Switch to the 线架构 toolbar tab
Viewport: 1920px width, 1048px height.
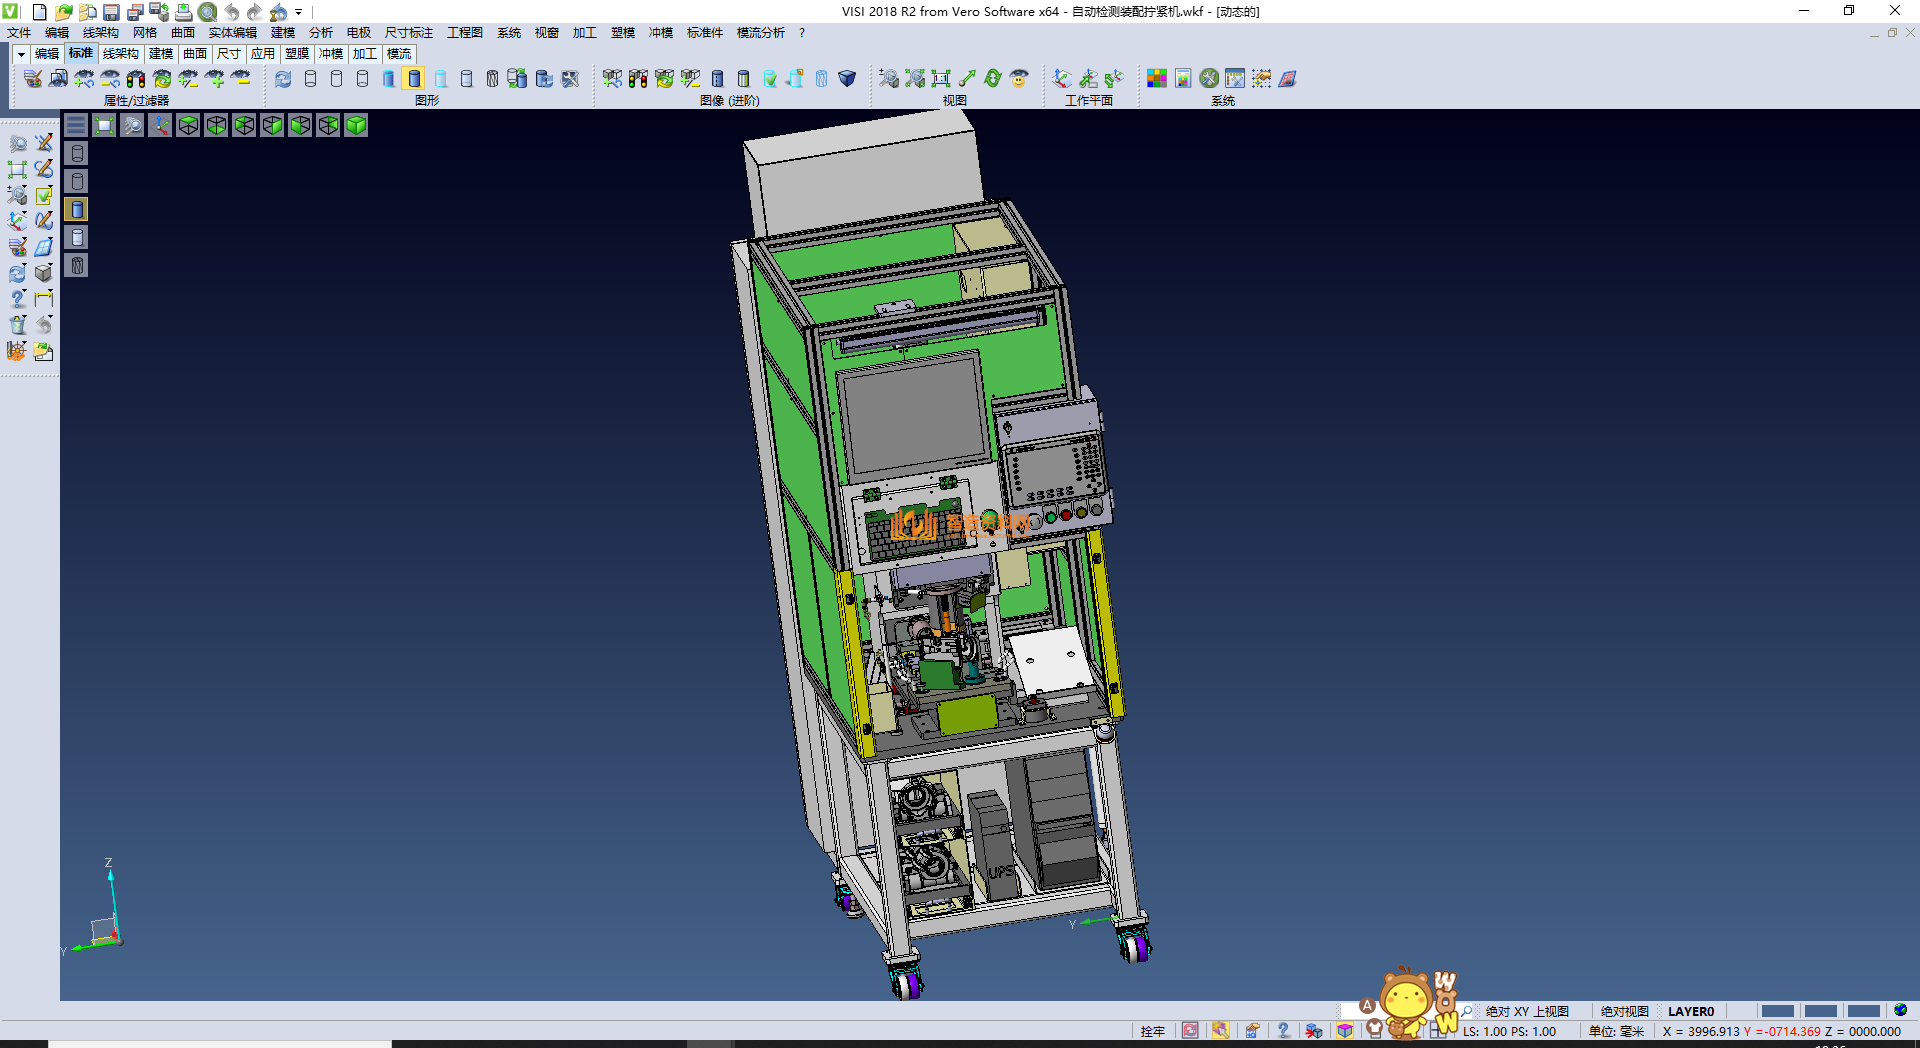(x=120, y=54)
